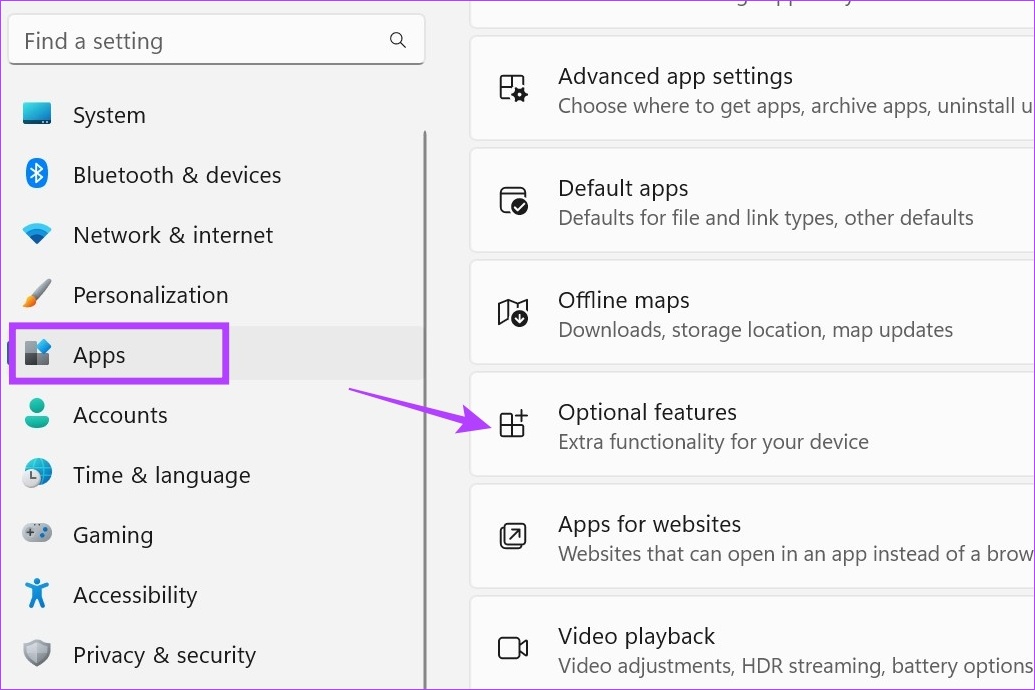Click the Video playback camera icon

[513, 648]
